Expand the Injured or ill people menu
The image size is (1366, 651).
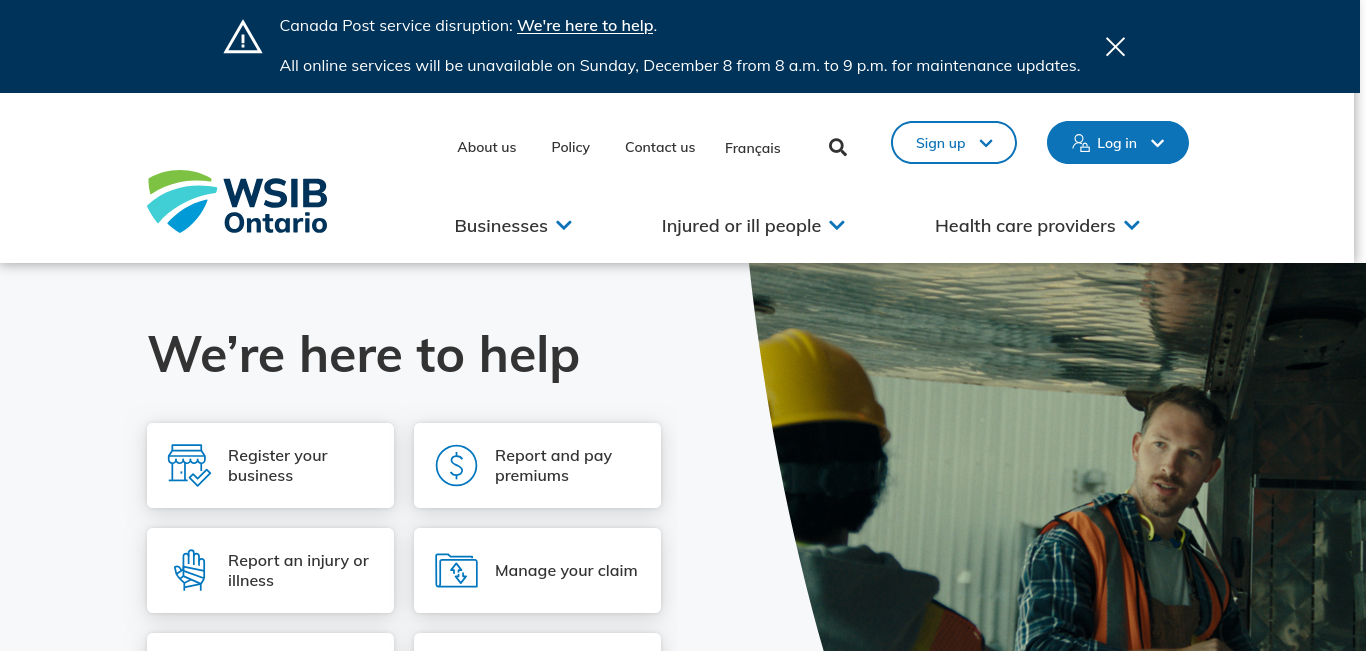[753, 226]
